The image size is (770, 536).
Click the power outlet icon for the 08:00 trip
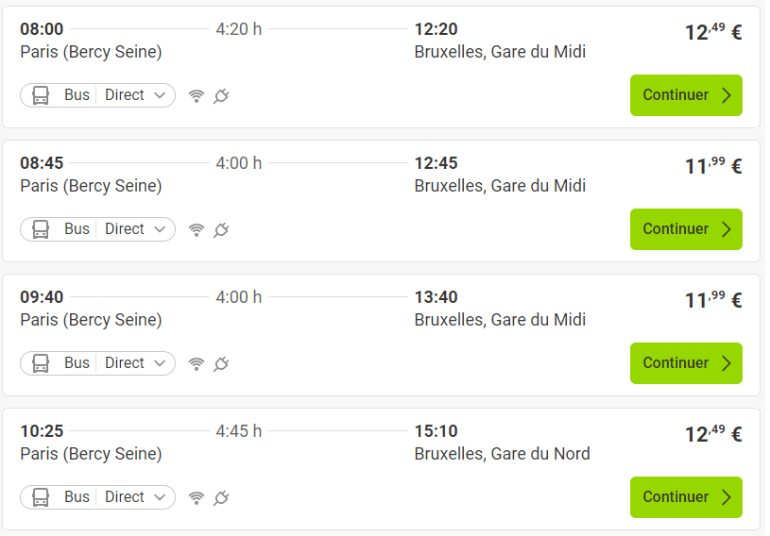221,96
